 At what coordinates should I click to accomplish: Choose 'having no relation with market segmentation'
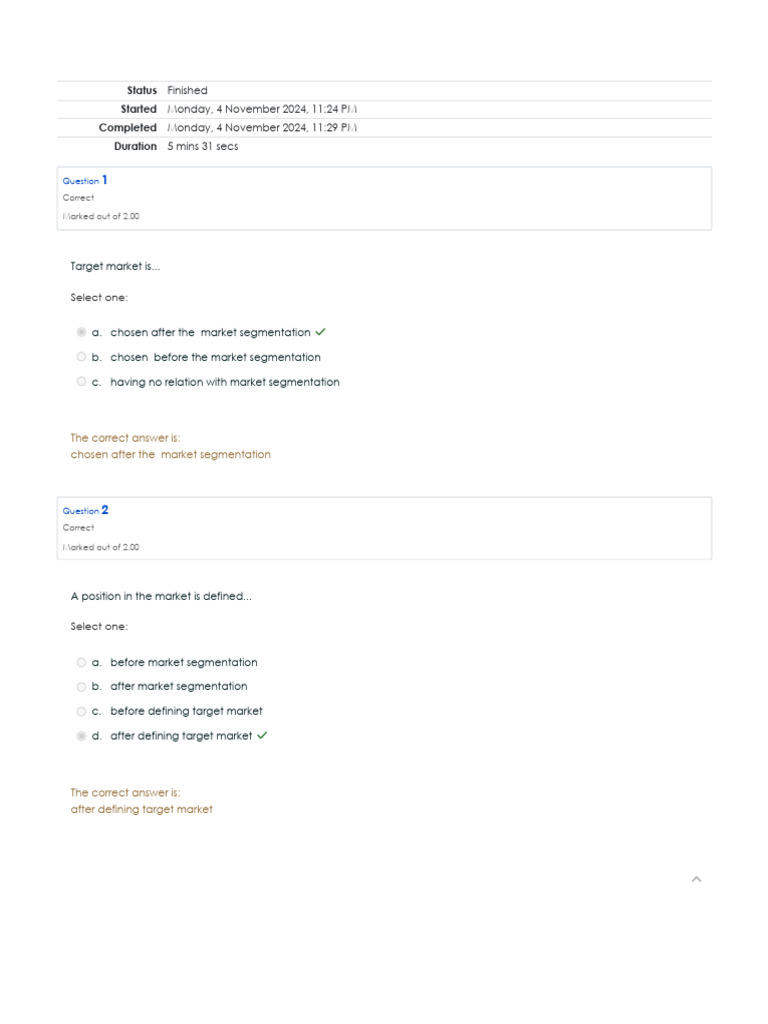click(81, 381)
